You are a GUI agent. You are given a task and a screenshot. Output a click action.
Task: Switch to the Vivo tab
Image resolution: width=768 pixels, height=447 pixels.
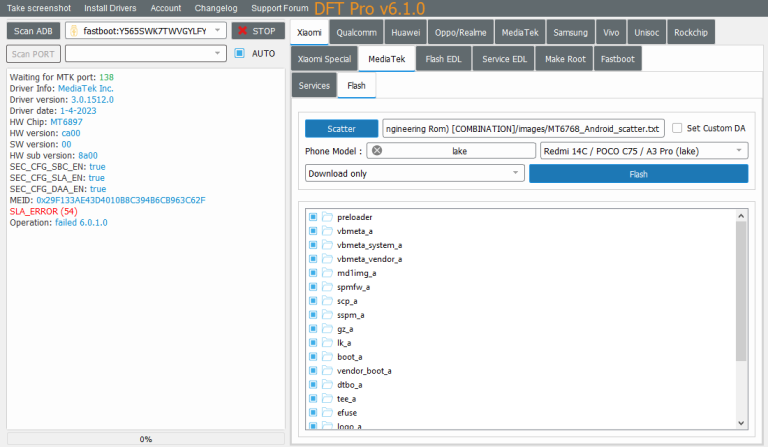pyautogui.click(x=611, y=32)
